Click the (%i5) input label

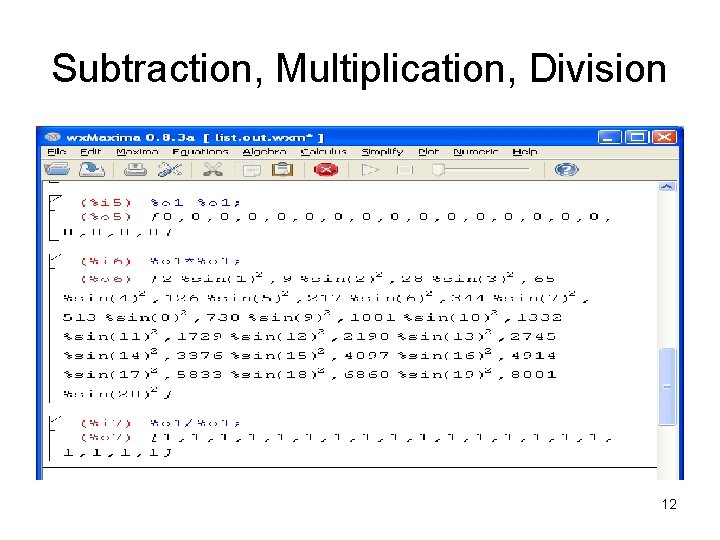click(106, 202)
